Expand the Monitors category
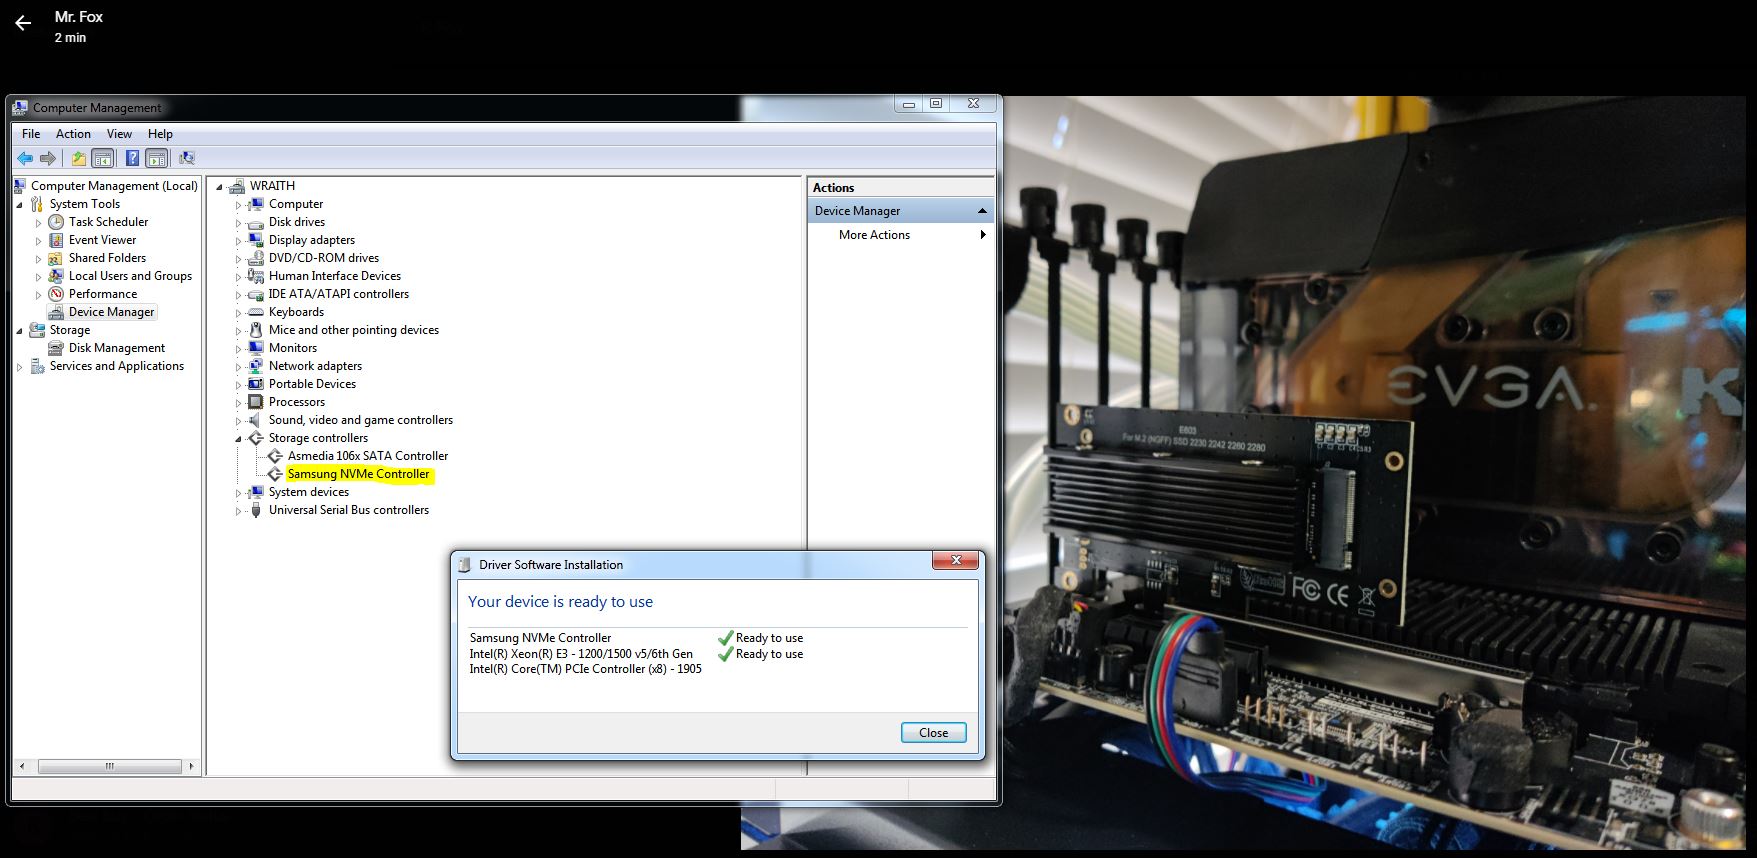1757x858 pixels. point(238,349)
